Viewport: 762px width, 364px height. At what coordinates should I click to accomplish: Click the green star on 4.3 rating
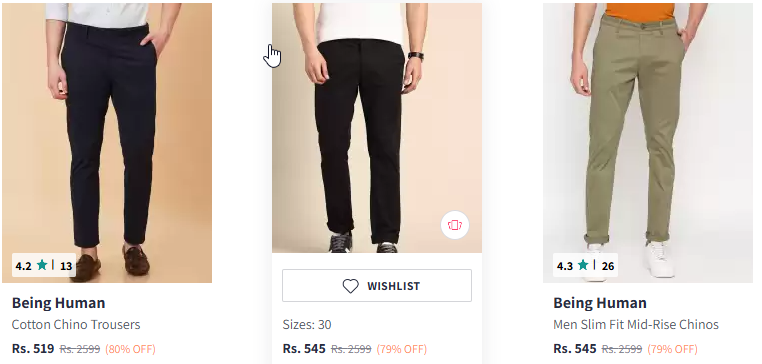583,265
